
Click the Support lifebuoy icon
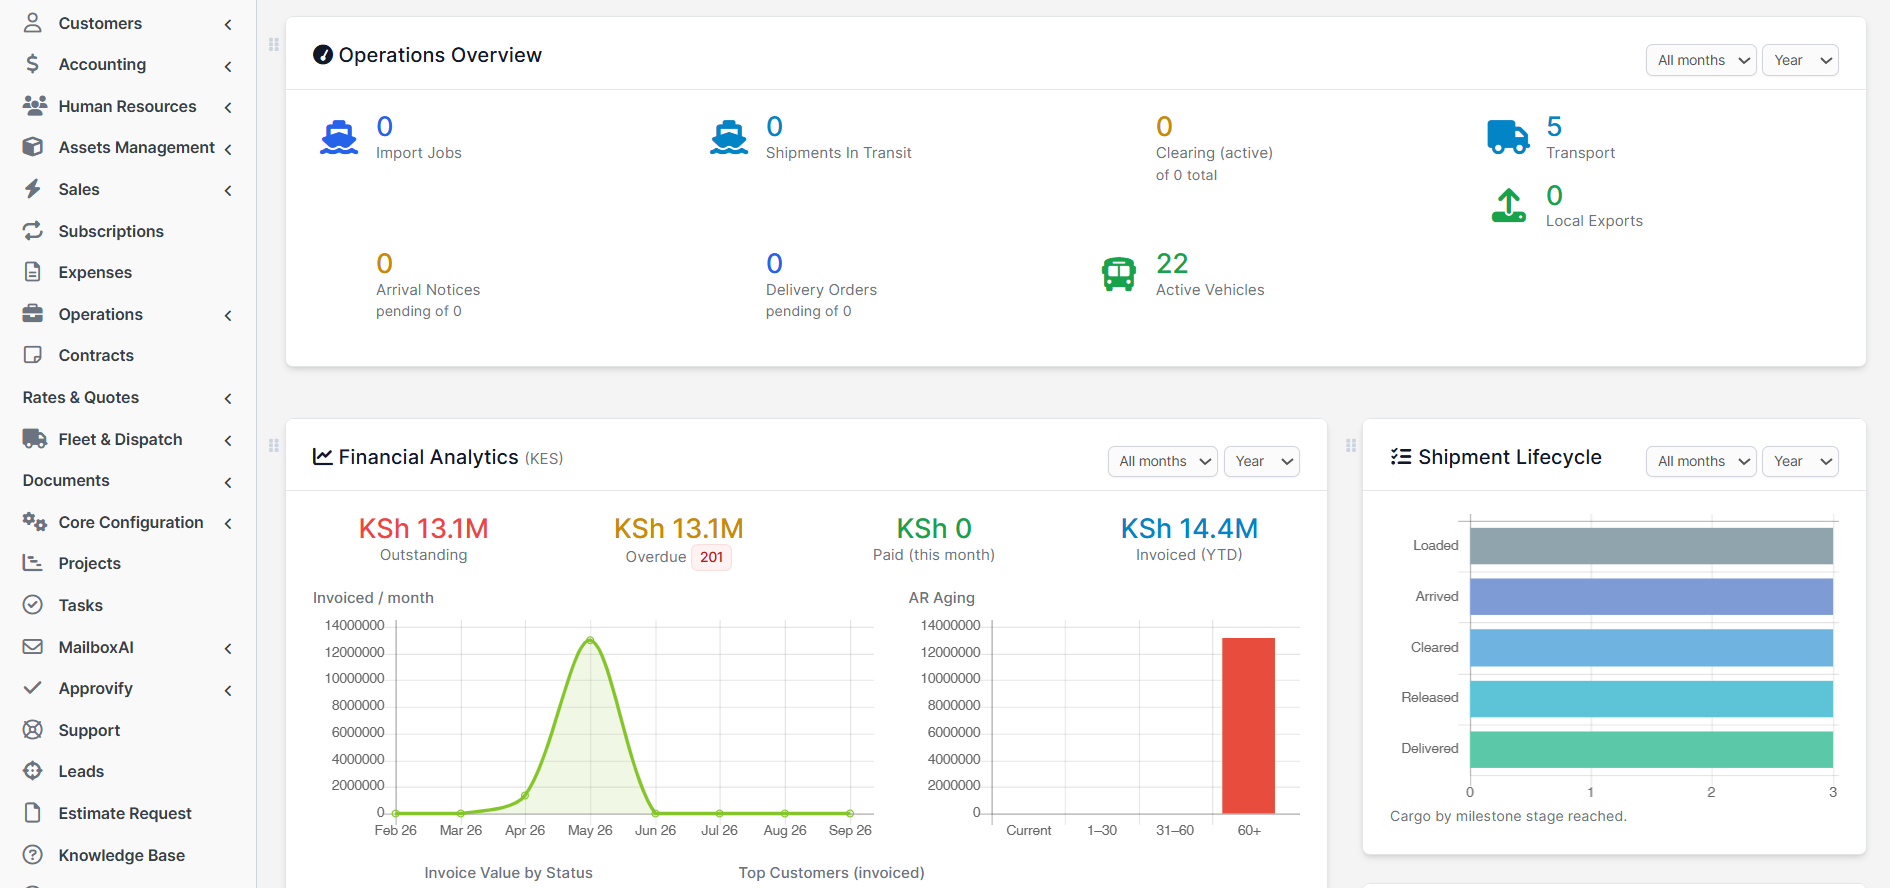pos(33,730)
